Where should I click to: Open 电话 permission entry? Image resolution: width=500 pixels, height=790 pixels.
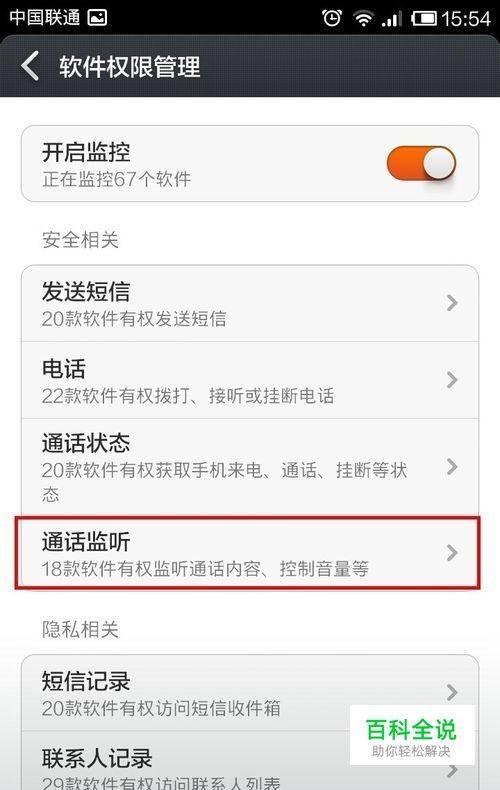tap(250, 380)
